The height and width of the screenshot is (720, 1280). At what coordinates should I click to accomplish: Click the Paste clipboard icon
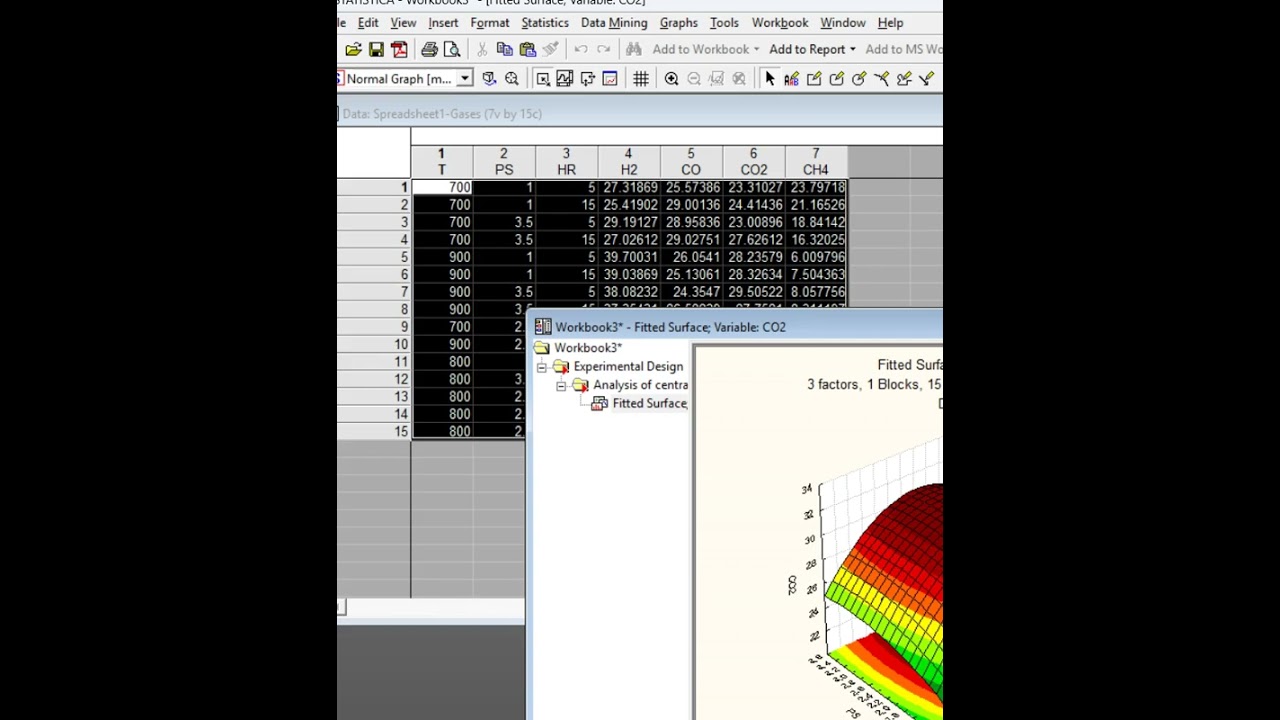pos(527,49)
